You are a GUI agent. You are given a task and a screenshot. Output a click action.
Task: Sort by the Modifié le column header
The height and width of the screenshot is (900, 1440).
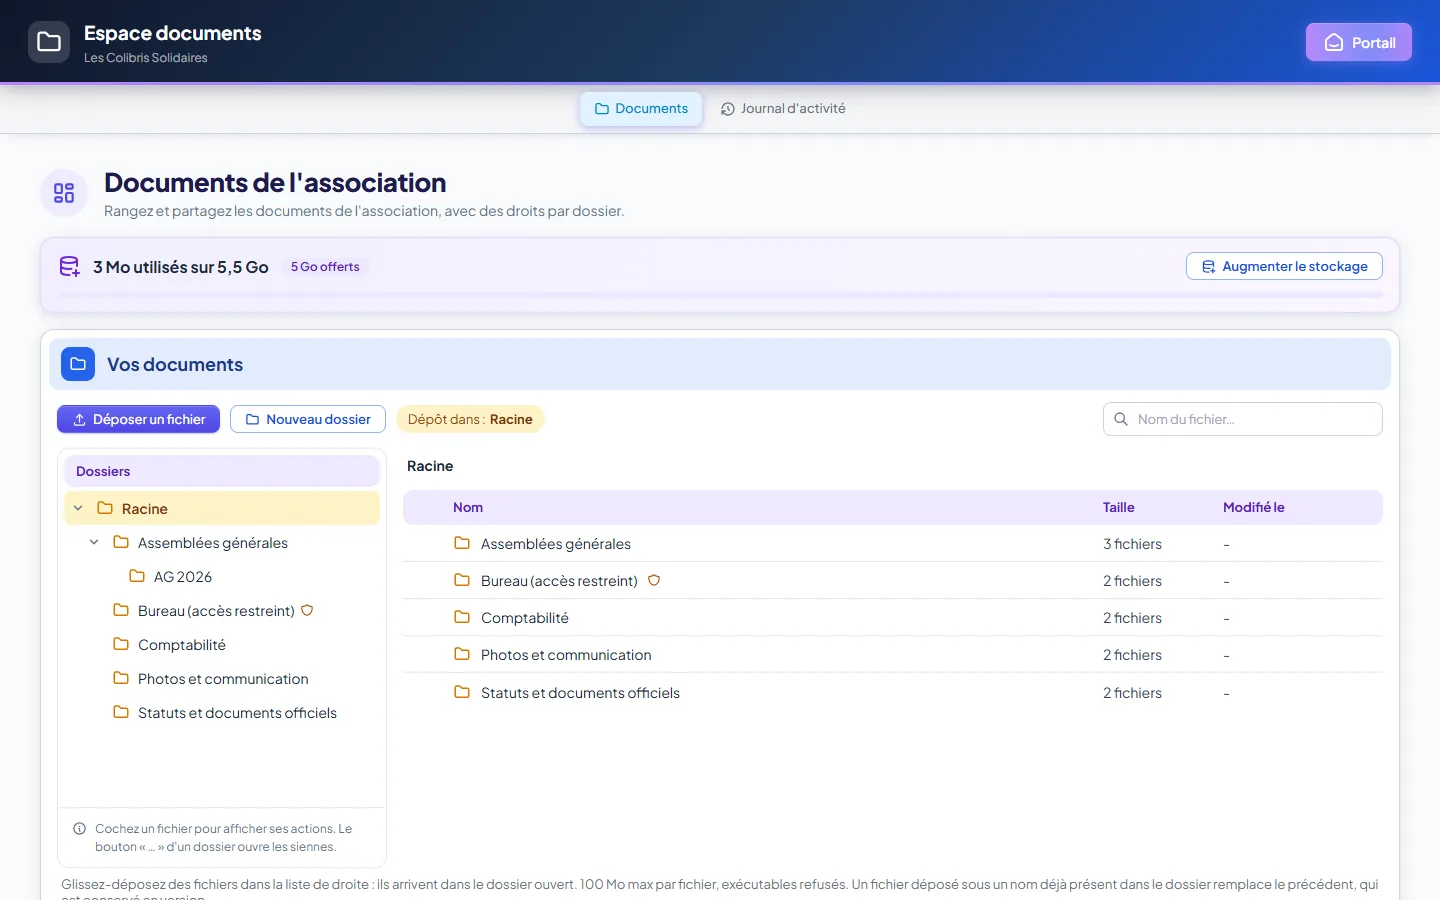(1254, 507)
